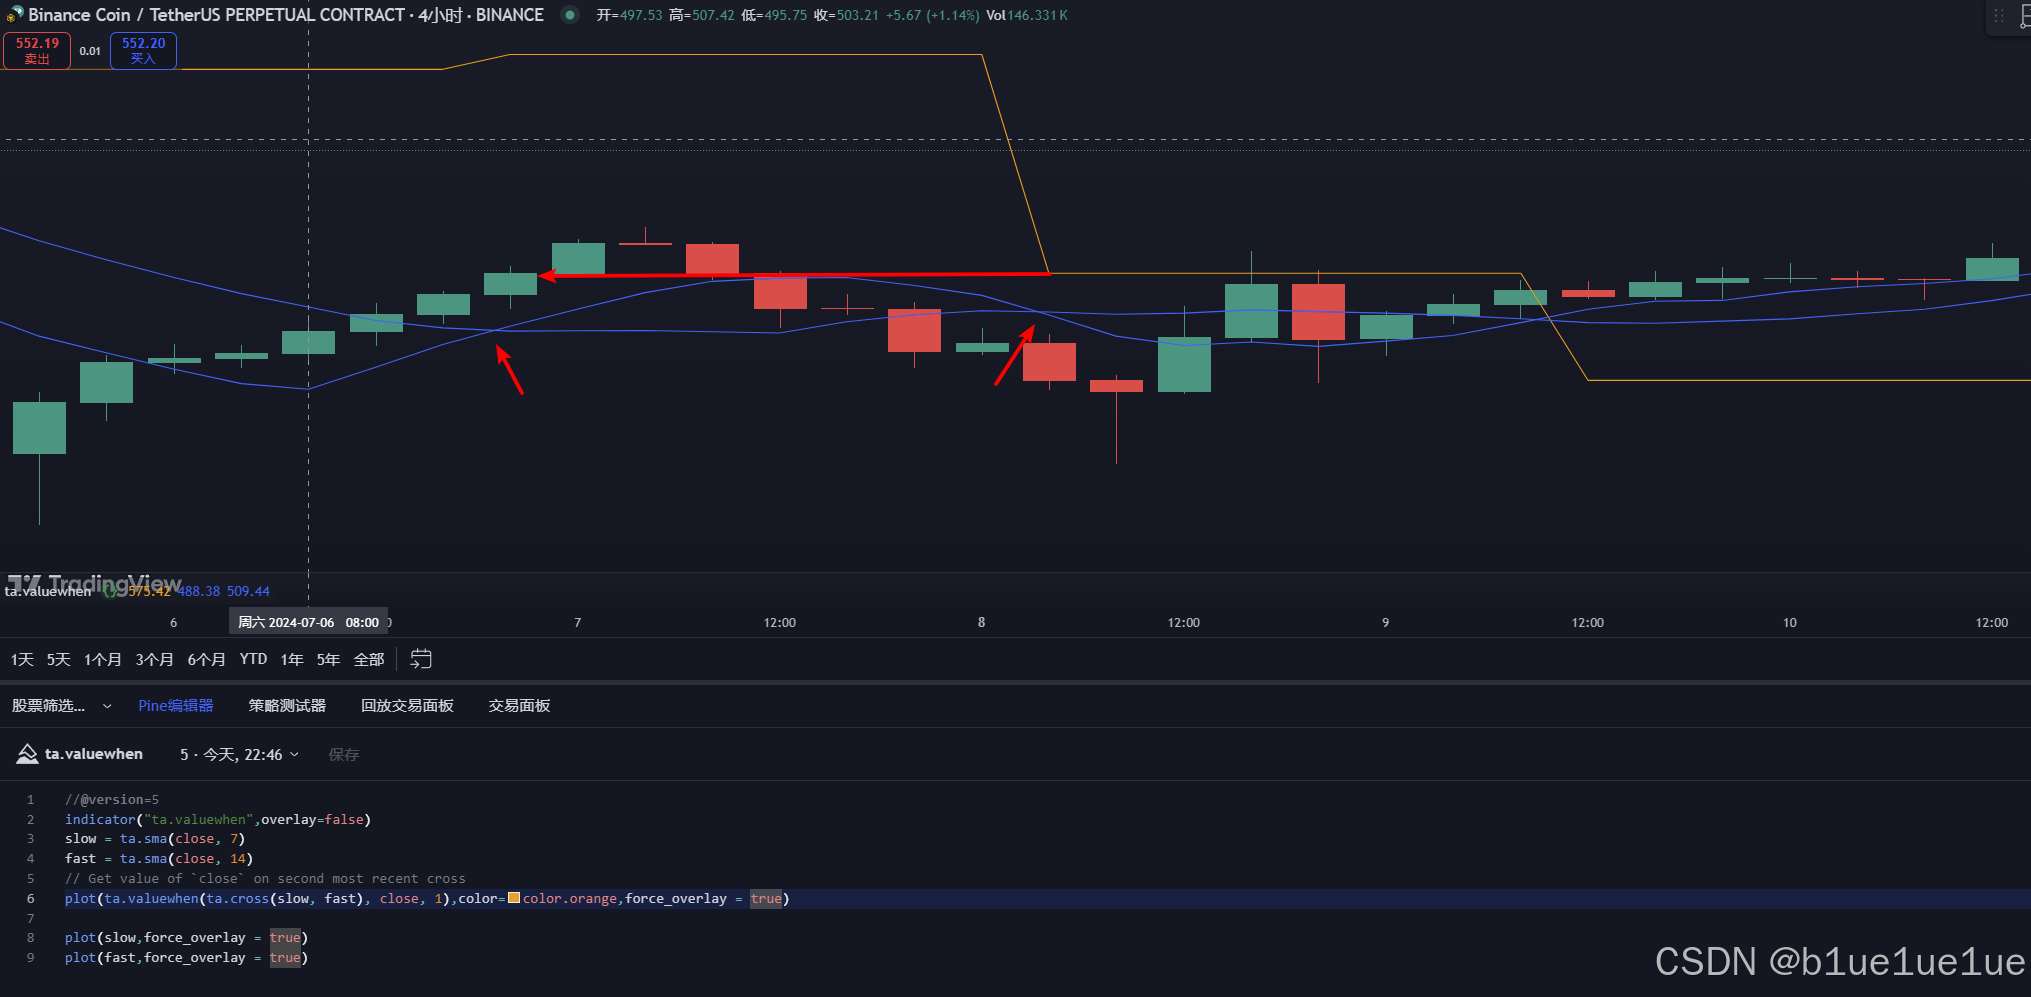Viewport: 2031px width, 997px height.
Task: Click the ta.valuewhen indicator legend on chart
Action: click(x=48, y=591)
